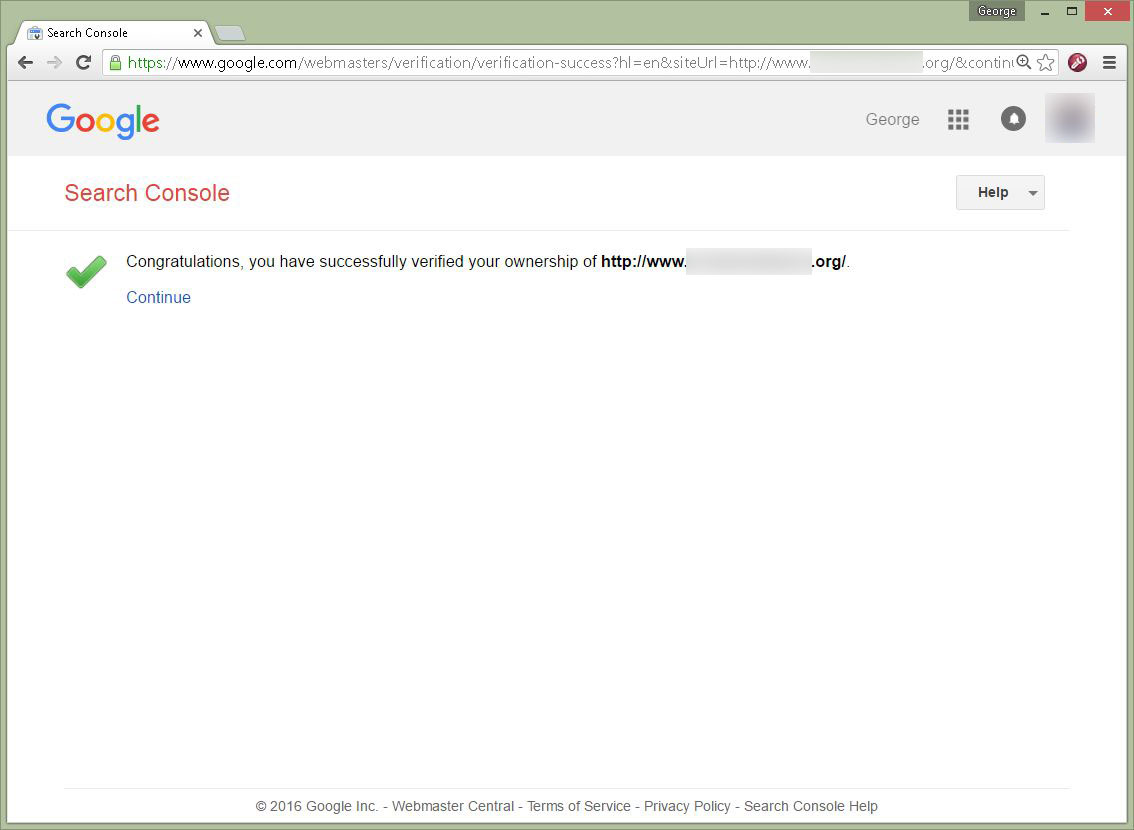Click the Google logo
1134x830 pixels.
tap(103, 121)
